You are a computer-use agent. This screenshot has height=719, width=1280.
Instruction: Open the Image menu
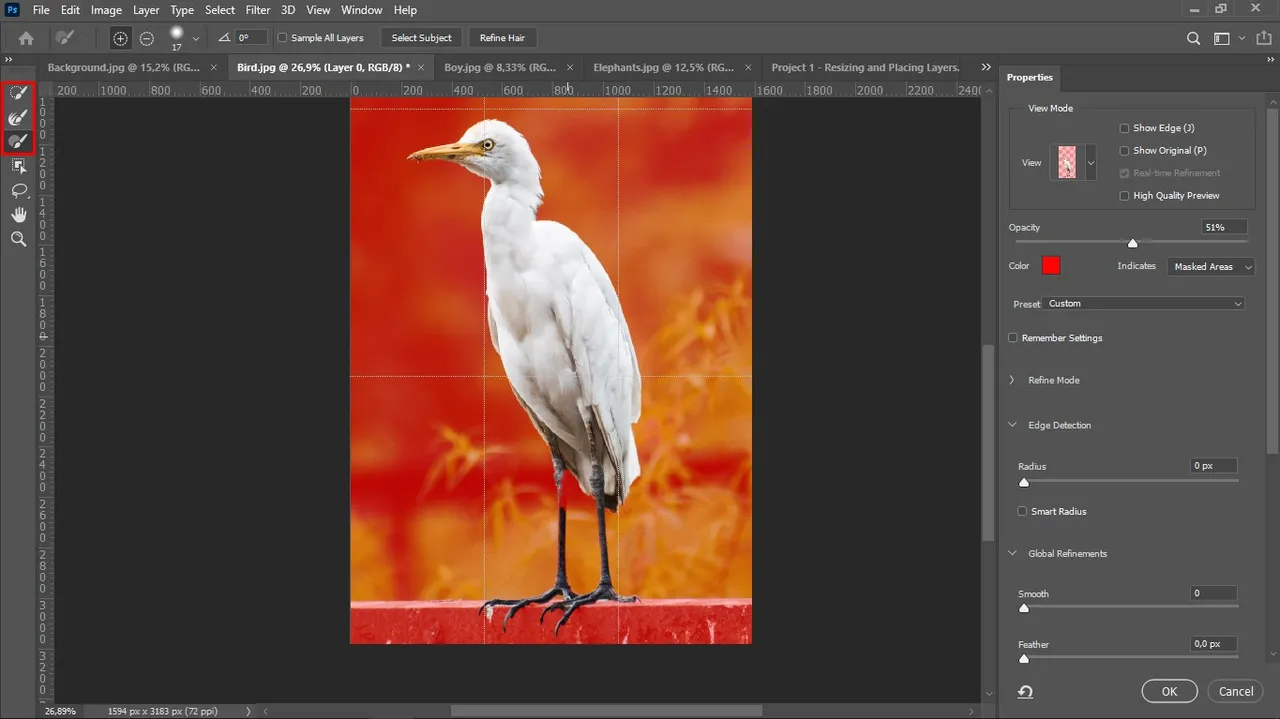(106, 10)
